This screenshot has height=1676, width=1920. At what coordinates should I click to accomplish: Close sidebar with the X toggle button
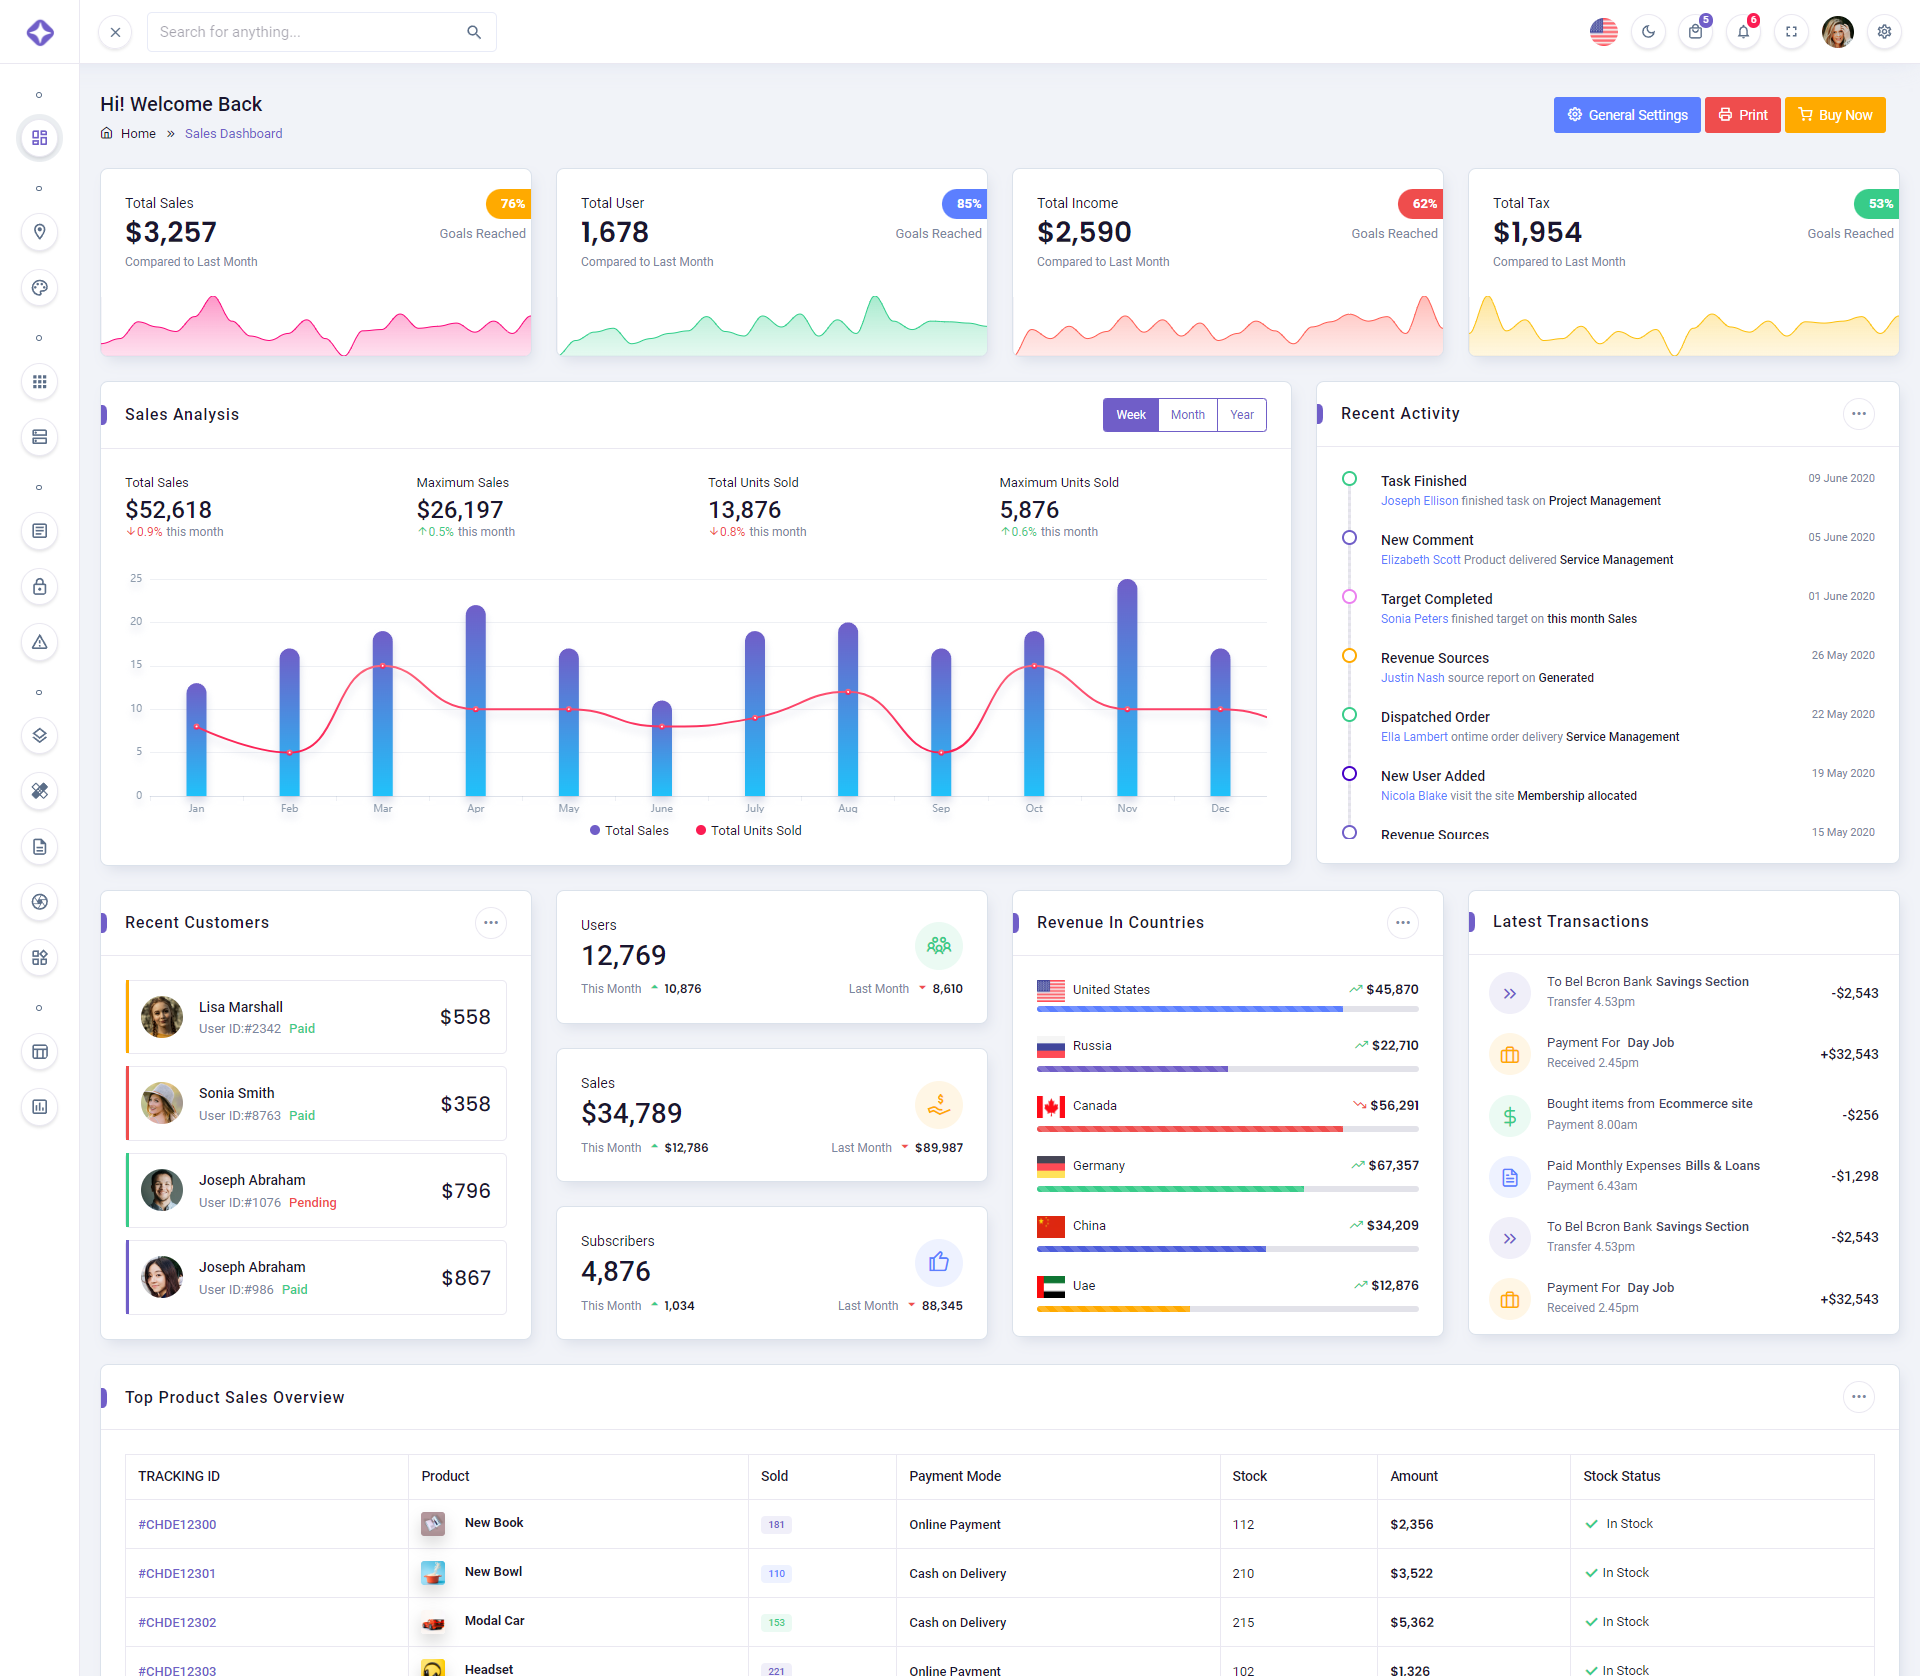[115, 32]
